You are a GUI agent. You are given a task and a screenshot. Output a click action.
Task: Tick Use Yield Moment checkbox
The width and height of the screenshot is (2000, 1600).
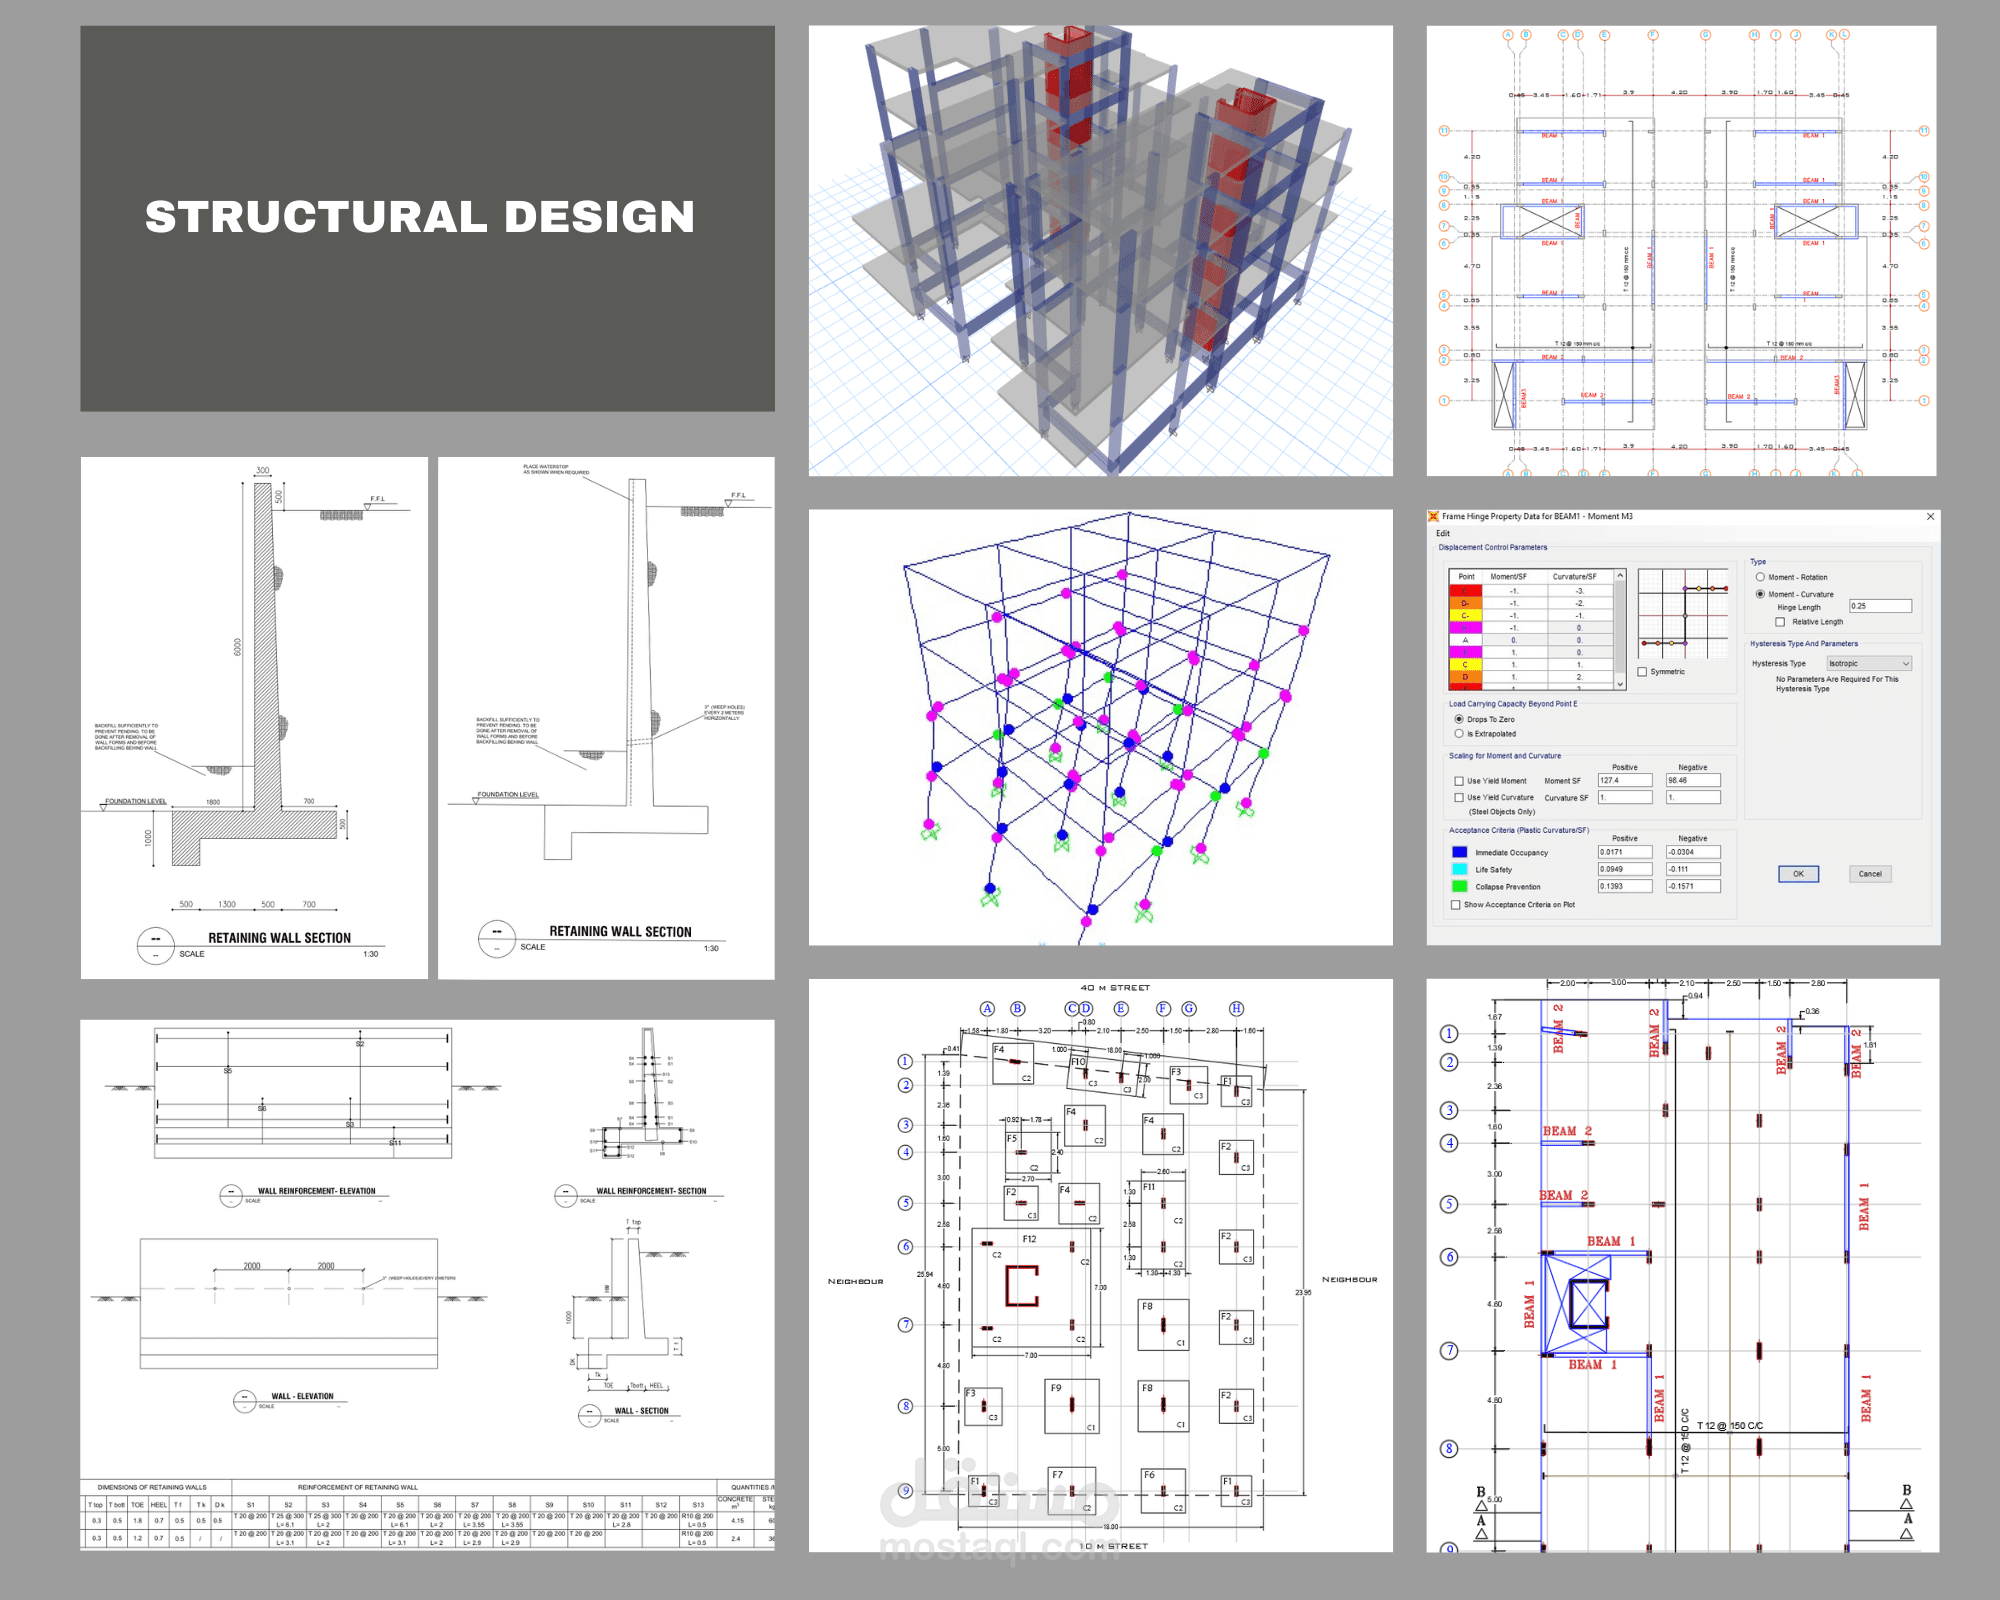(1459, 781)
